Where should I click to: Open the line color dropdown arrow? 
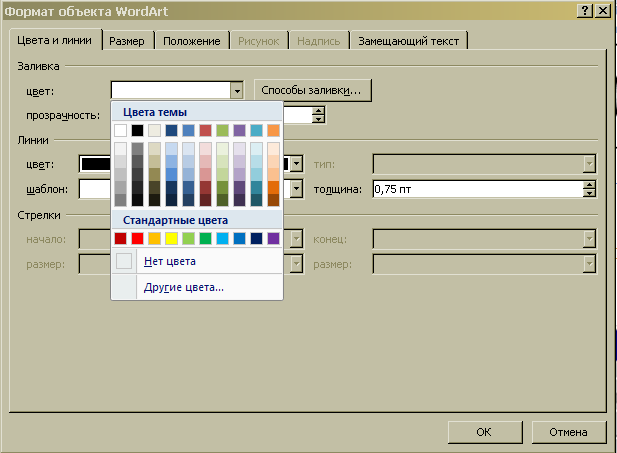(297, 164)
